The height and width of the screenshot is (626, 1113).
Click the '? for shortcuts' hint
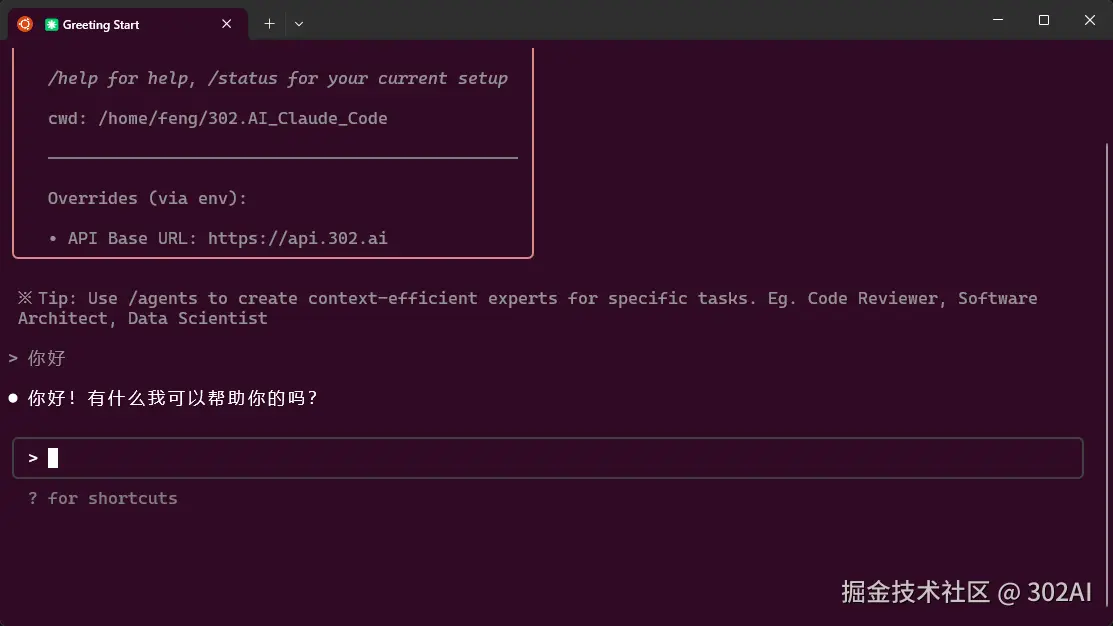(x=103, y=498)
